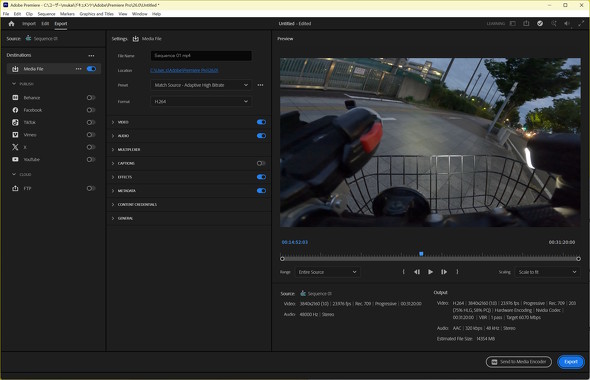The width and height of the screenshot is (590, 380).
Task: Collapse the Cloud destinations group
Action: point(14,174)
